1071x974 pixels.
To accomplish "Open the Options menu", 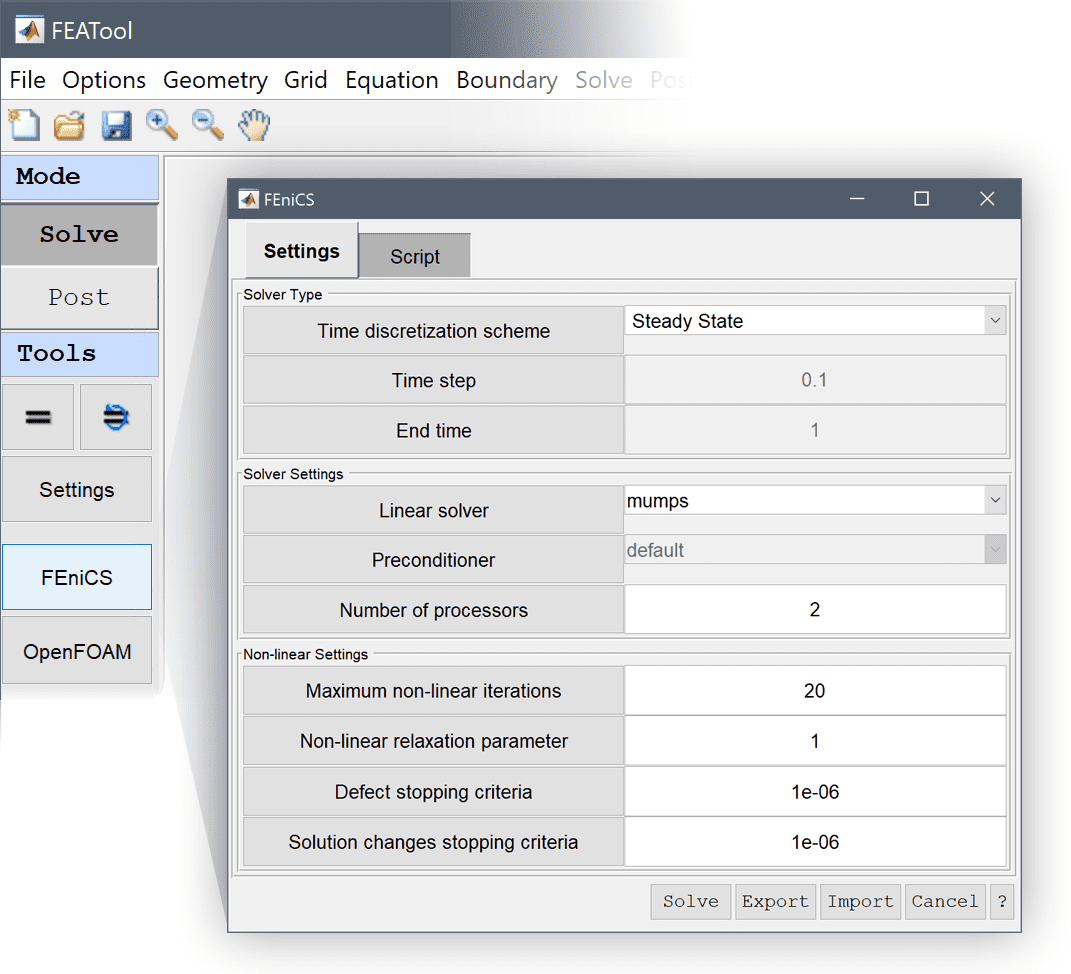I will point(104,80).
